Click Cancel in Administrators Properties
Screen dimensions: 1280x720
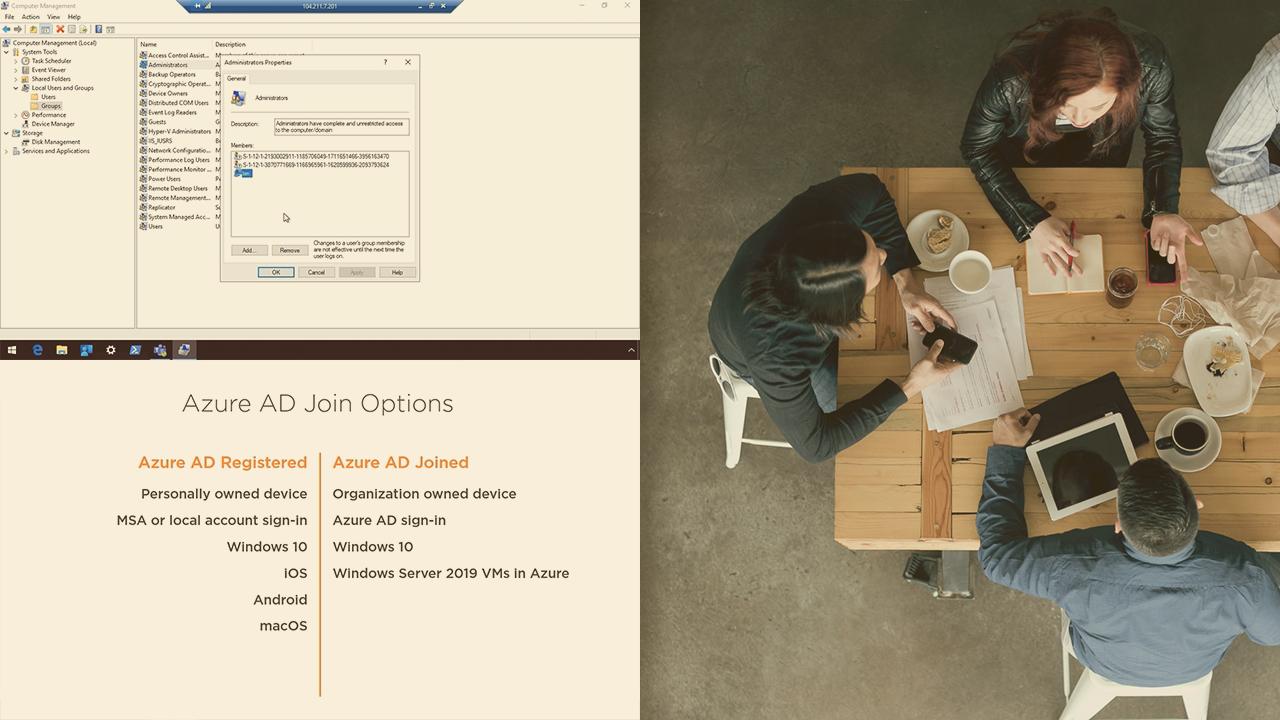316,272
